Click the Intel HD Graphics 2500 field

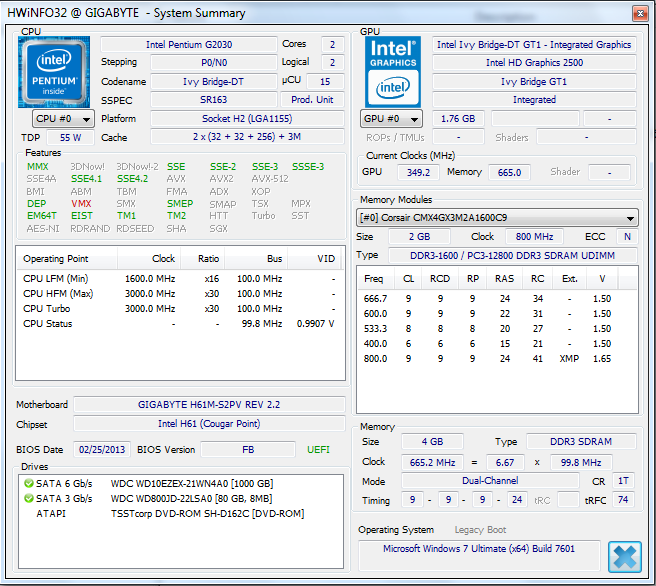click(533, 63)
